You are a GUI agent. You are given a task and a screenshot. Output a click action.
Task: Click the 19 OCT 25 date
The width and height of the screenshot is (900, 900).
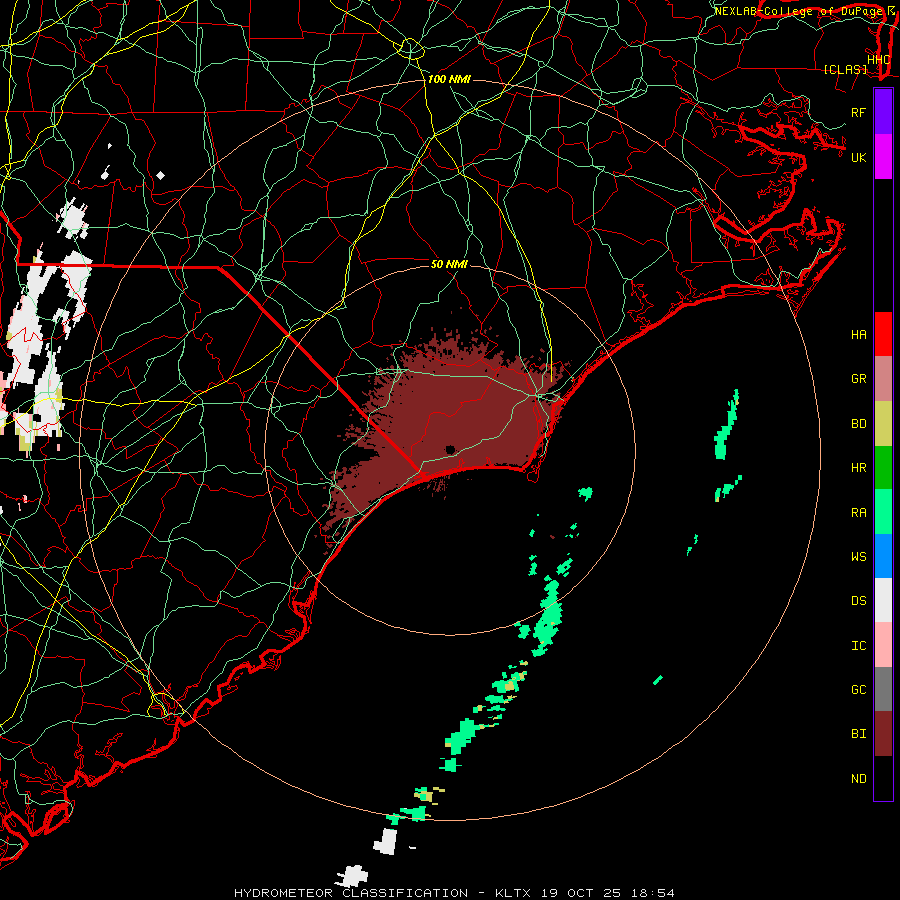[x=582, y=893]
